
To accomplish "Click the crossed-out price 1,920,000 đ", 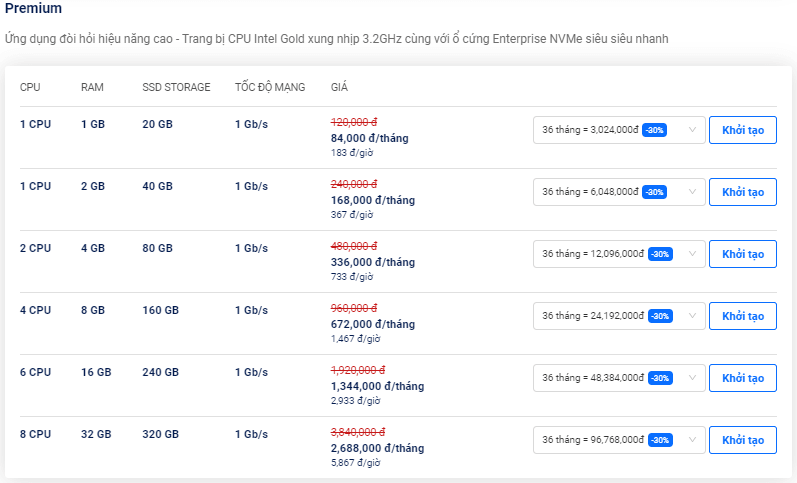I will pyautogui.click(x=358, y=370).
